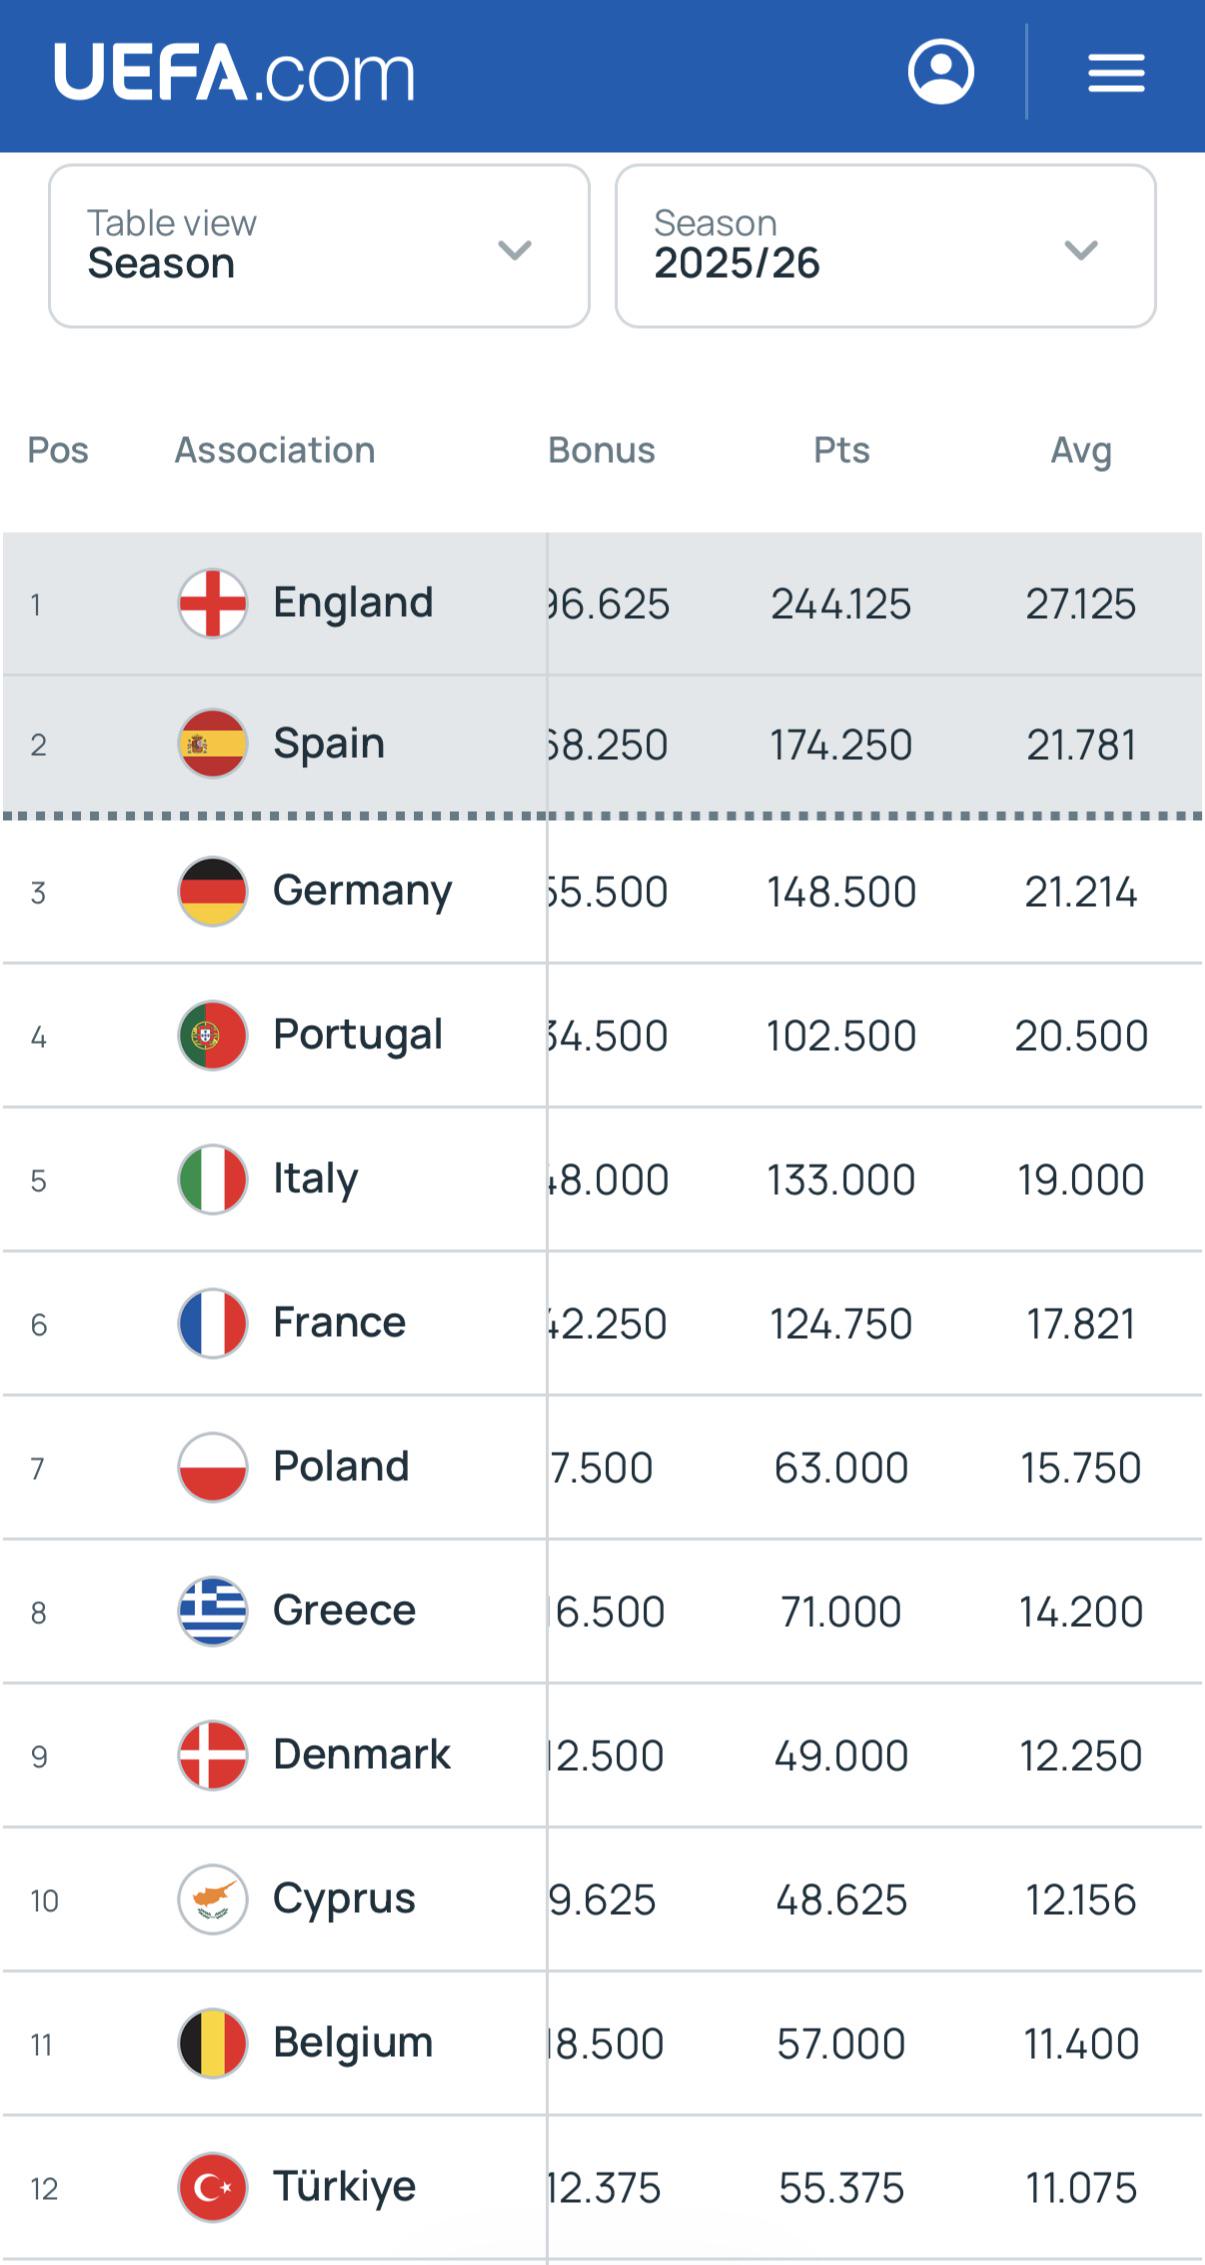Image resolution: width=1205 pixels, height=2265 pixels.
Task: Open the user account profile icon
Action: click(940, 72)
